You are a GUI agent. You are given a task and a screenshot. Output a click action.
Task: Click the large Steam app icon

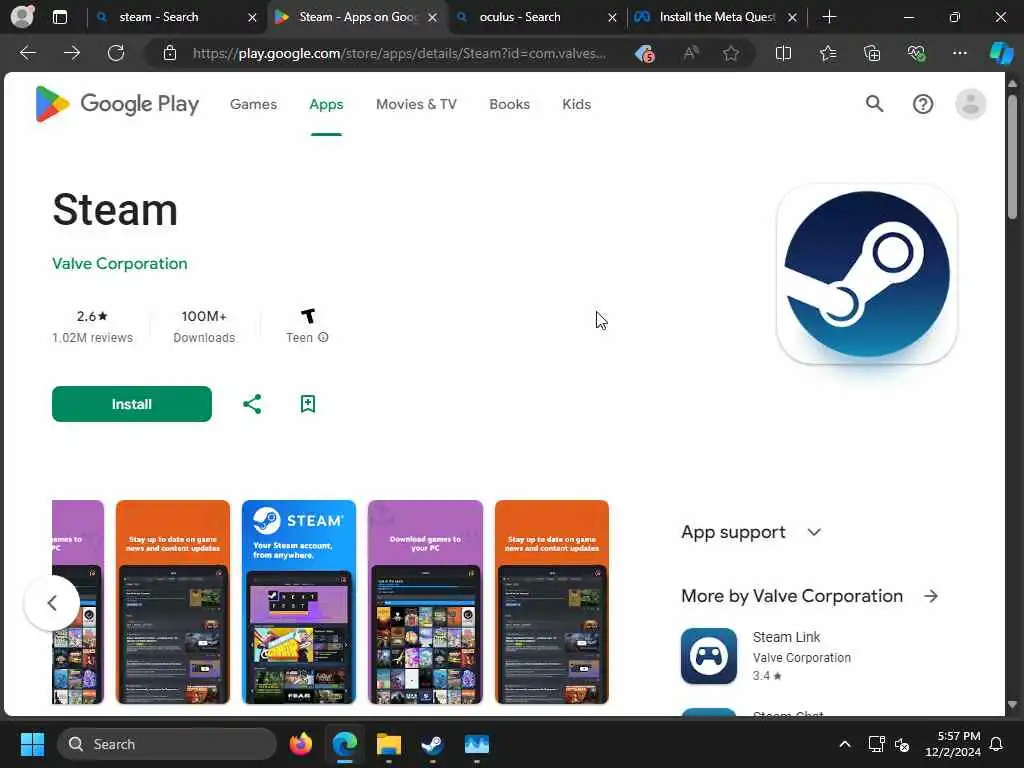[867, 274]
